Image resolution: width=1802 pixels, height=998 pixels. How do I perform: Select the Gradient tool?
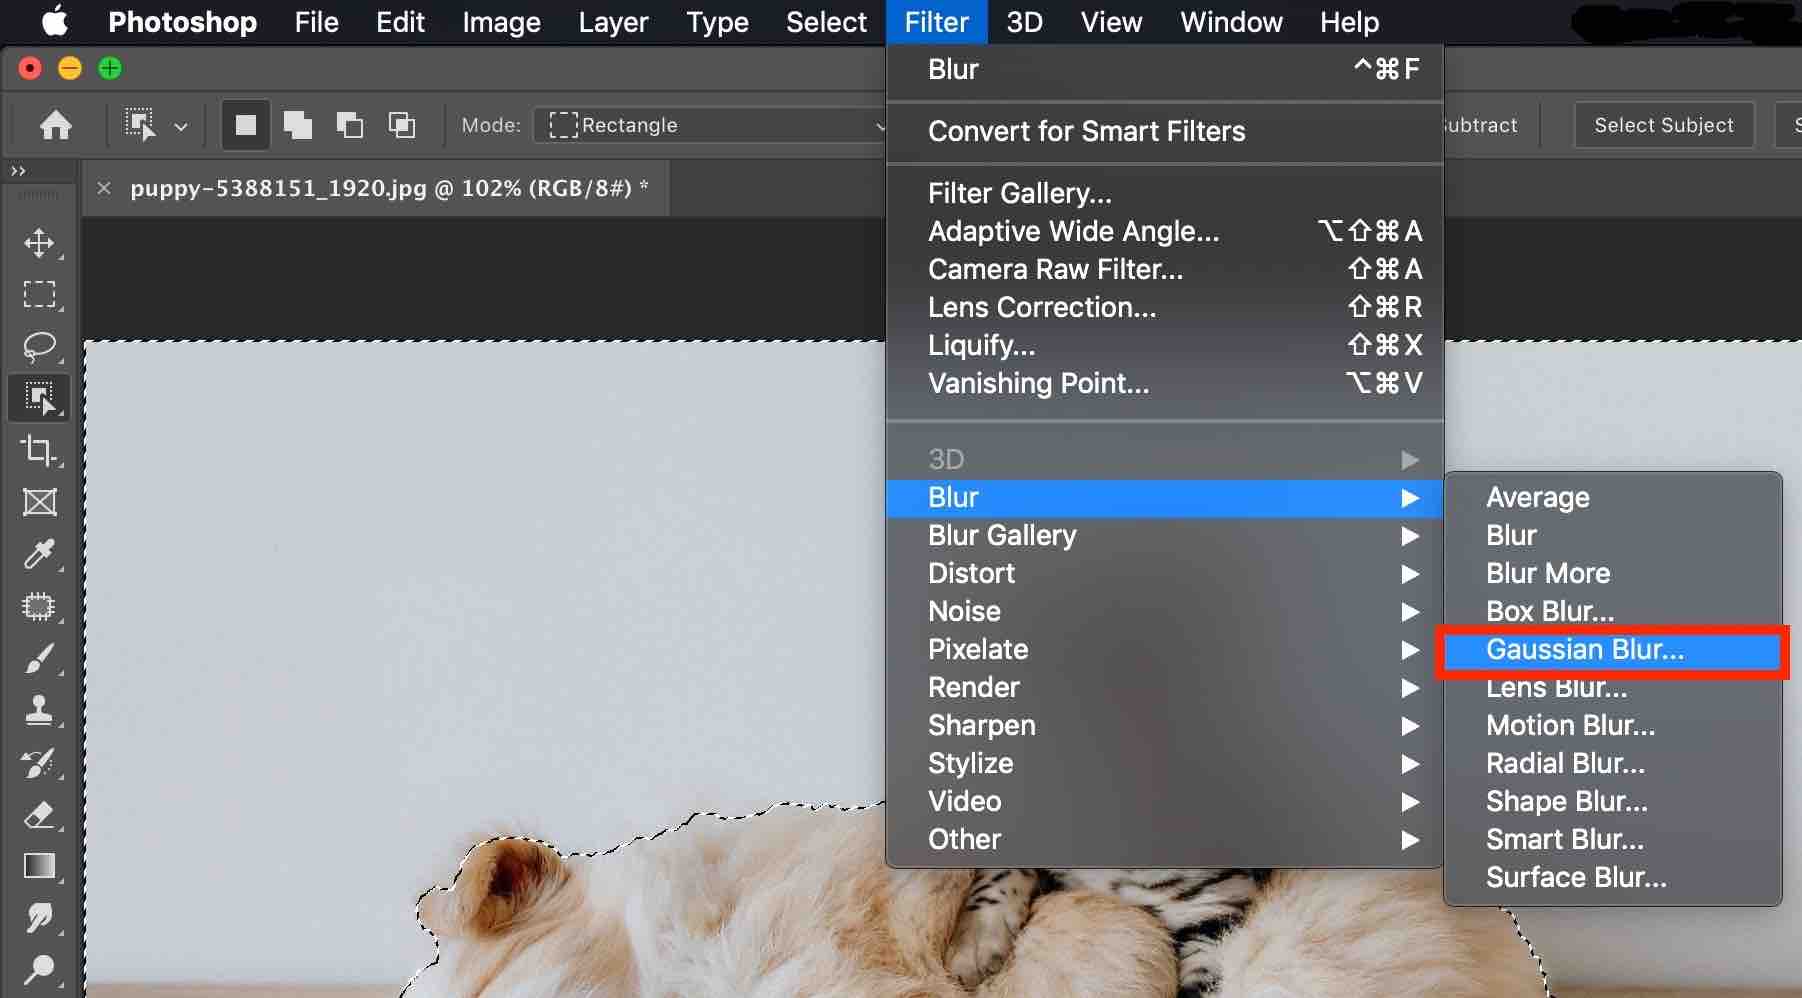click(39, 866)
